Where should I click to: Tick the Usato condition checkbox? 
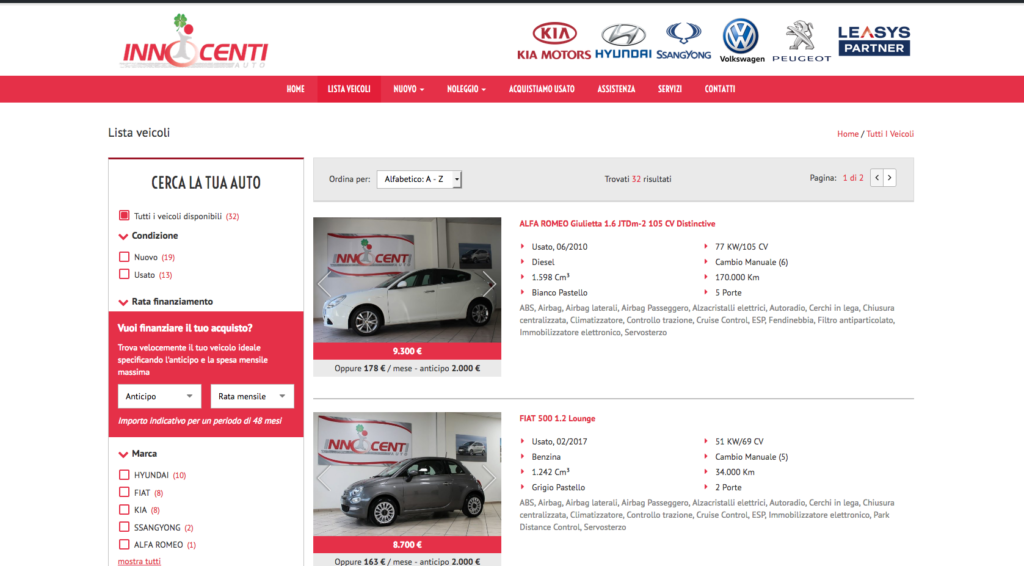(x=124, y=274)
